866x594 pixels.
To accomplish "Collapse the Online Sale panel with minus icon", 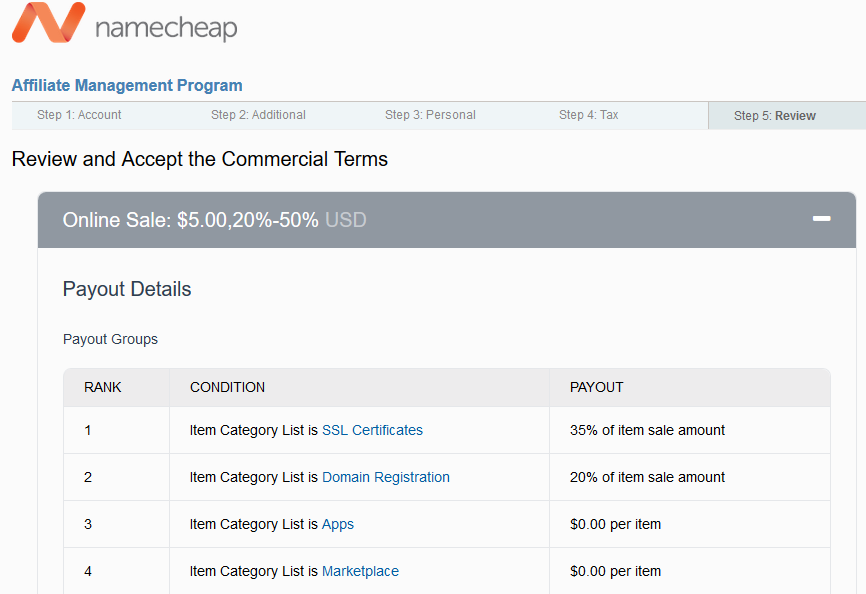I will (x=821, y=219).
